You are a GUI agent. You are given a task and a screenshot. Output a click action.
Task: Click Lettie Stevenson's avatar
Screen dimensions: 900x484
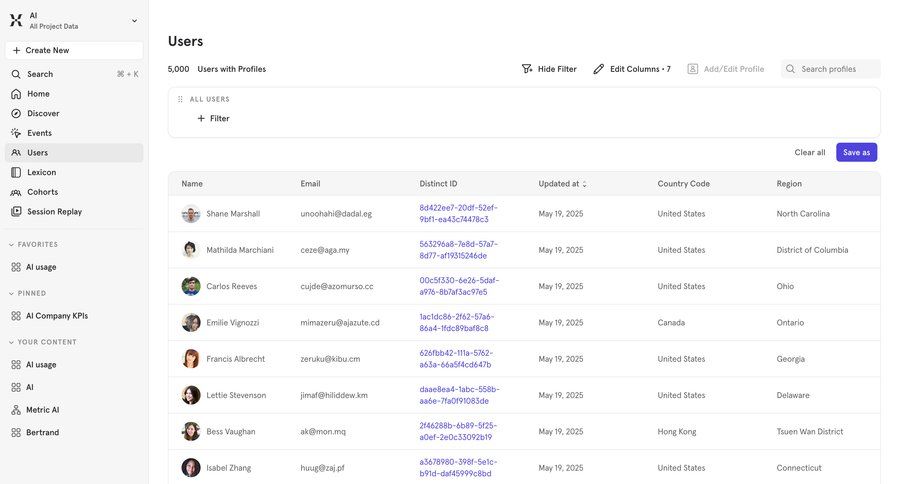coord(191,395)
